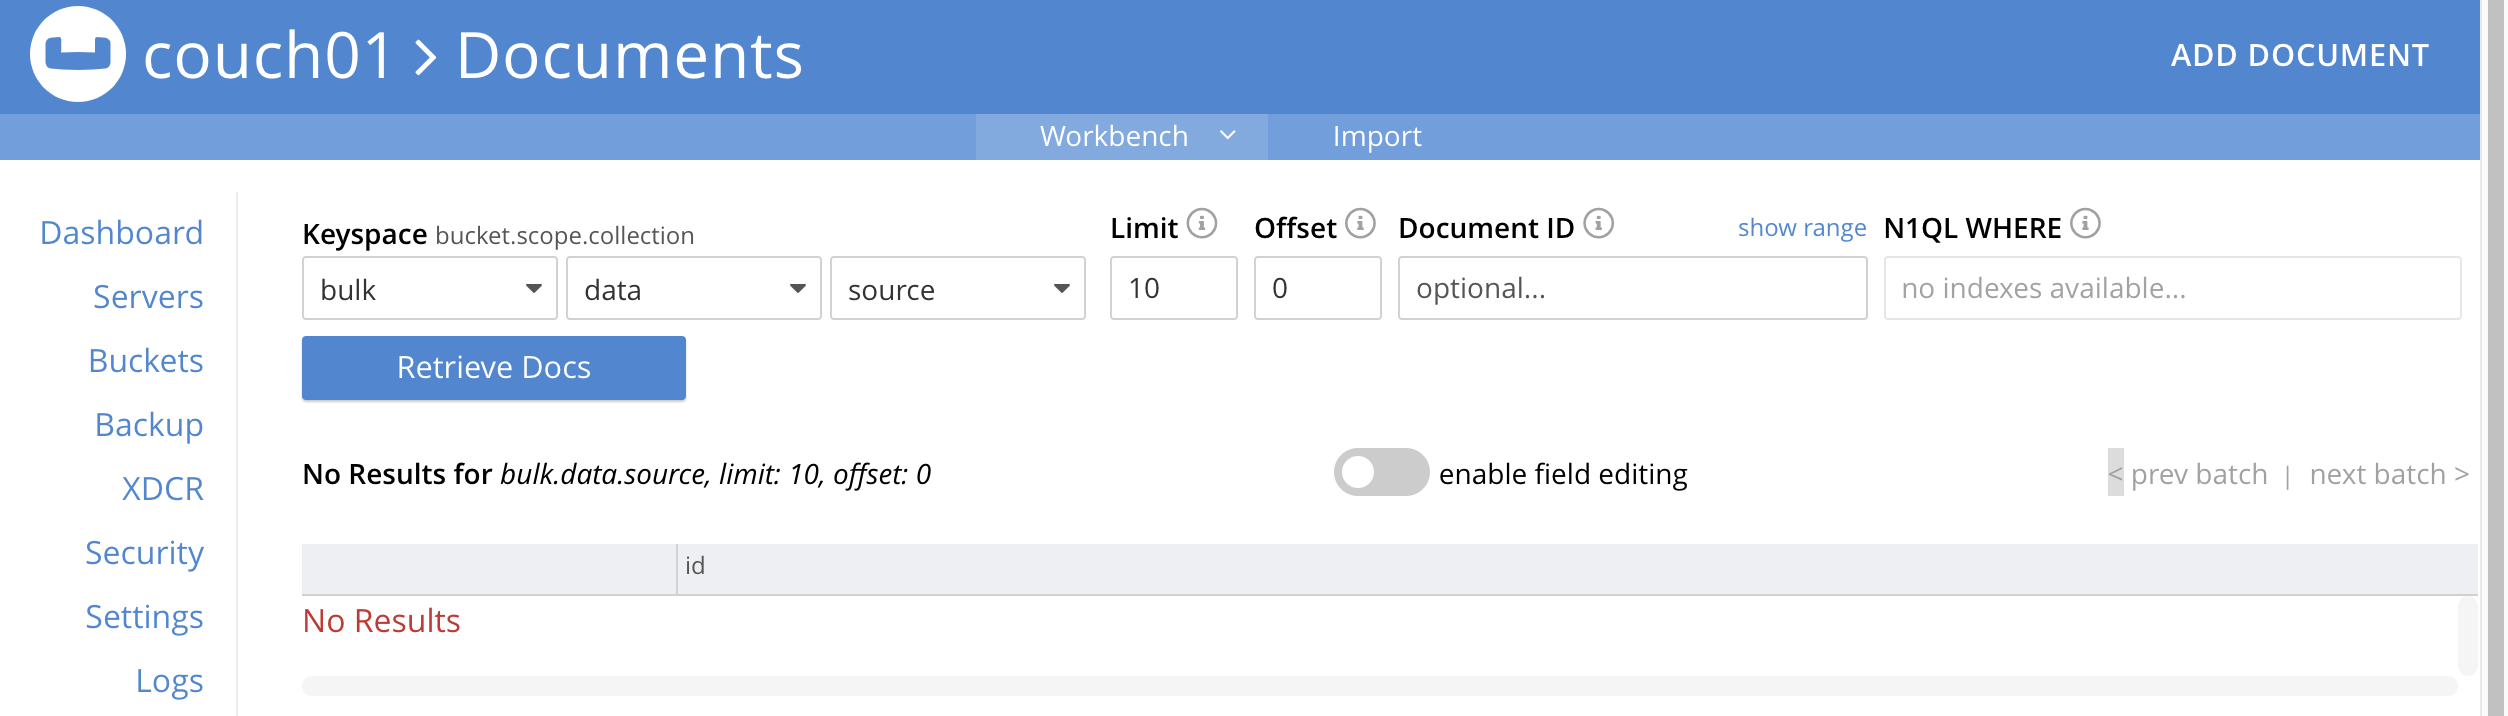Click the Offset info icon
This screenshot has width=2508, height=716.
coord(1360,224)
